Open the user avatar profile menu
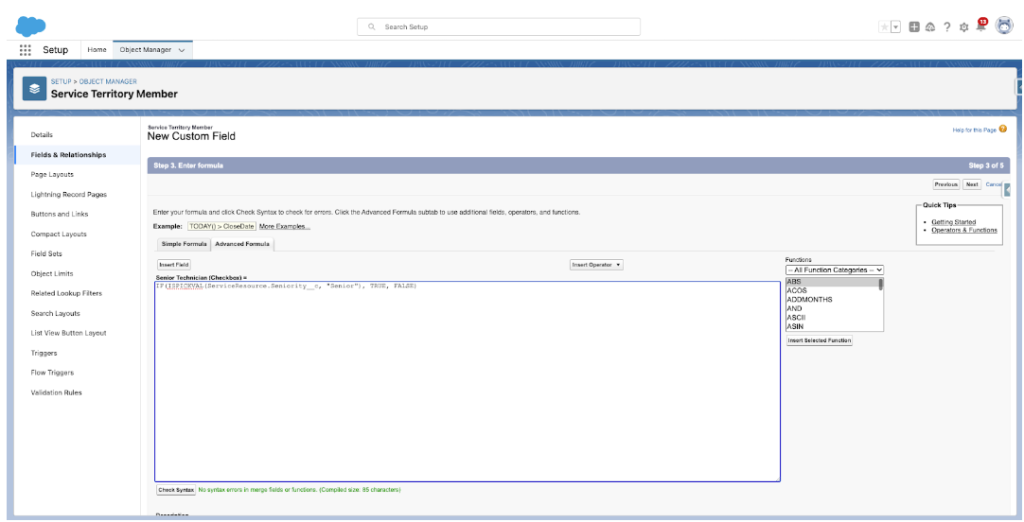1024x522 pixels. (x=1004, y=25)
